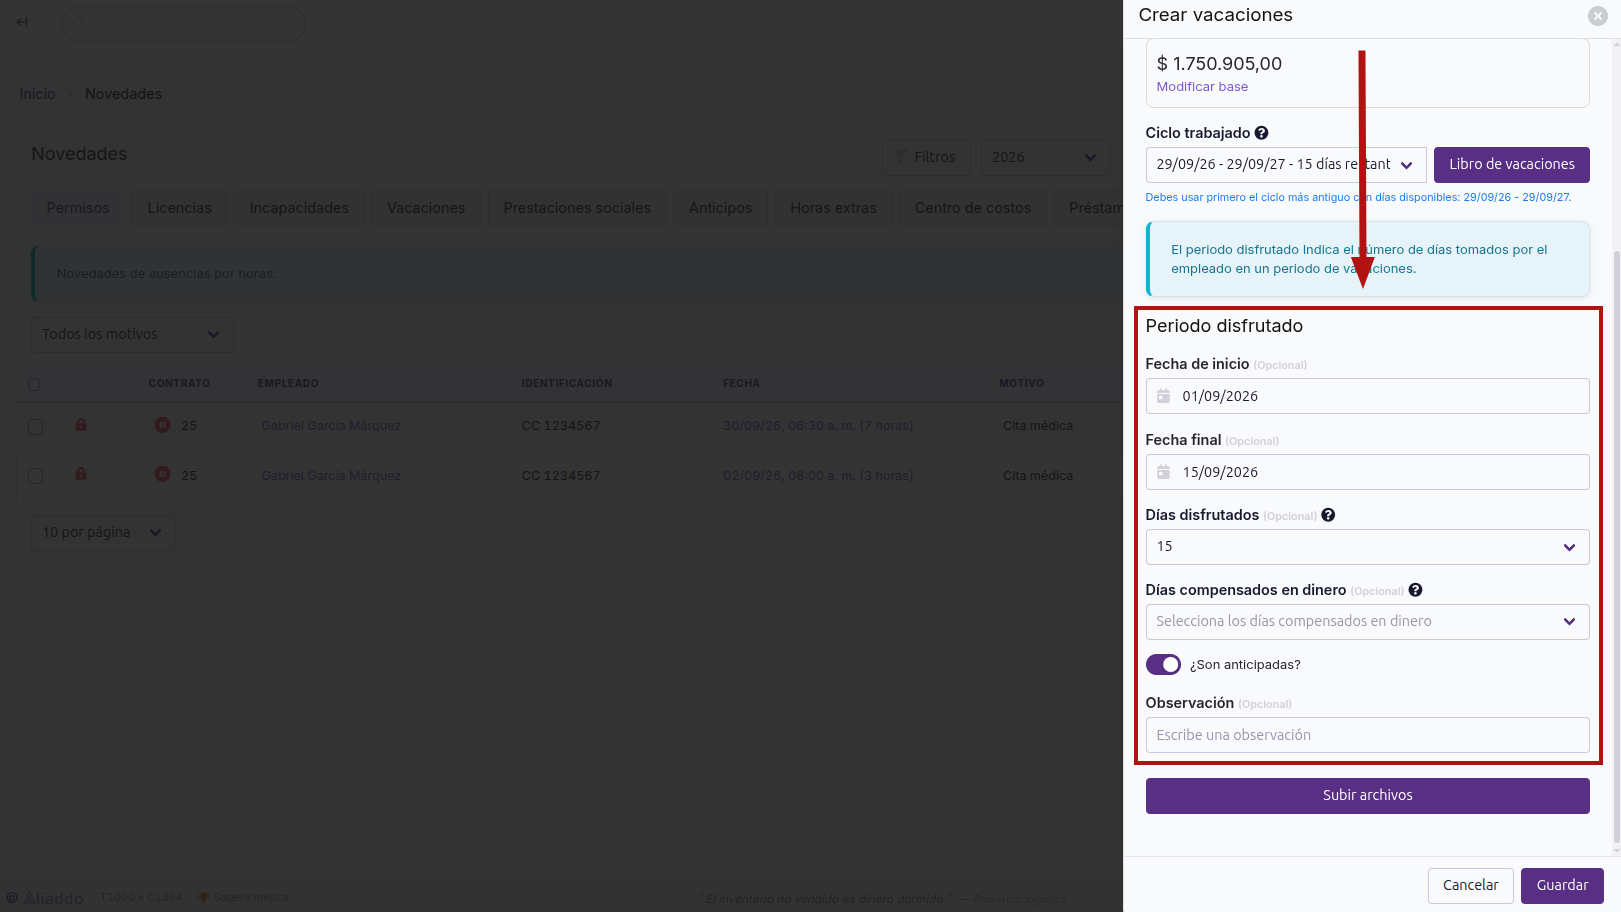Switch to the Horas extras tab

tap(833, 208)
